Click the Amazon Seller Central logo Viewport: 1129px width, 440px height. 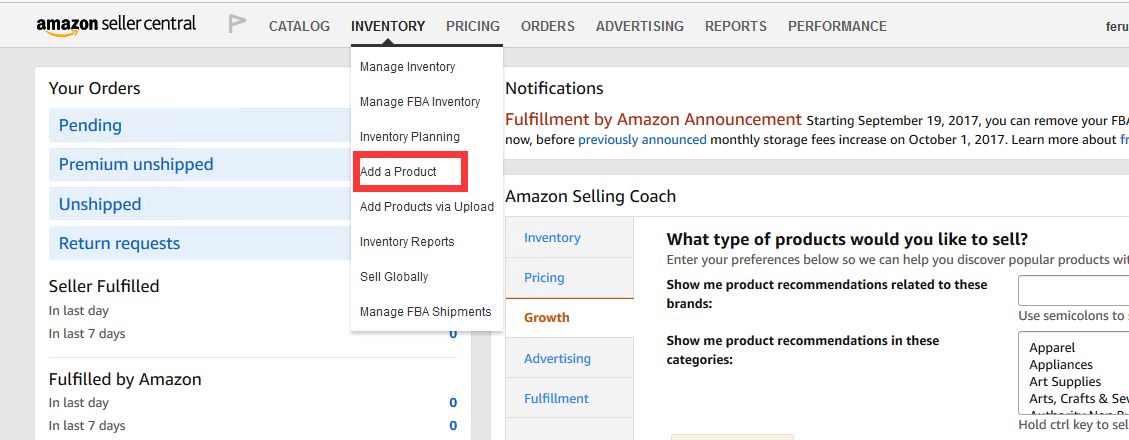pos(116,25)
